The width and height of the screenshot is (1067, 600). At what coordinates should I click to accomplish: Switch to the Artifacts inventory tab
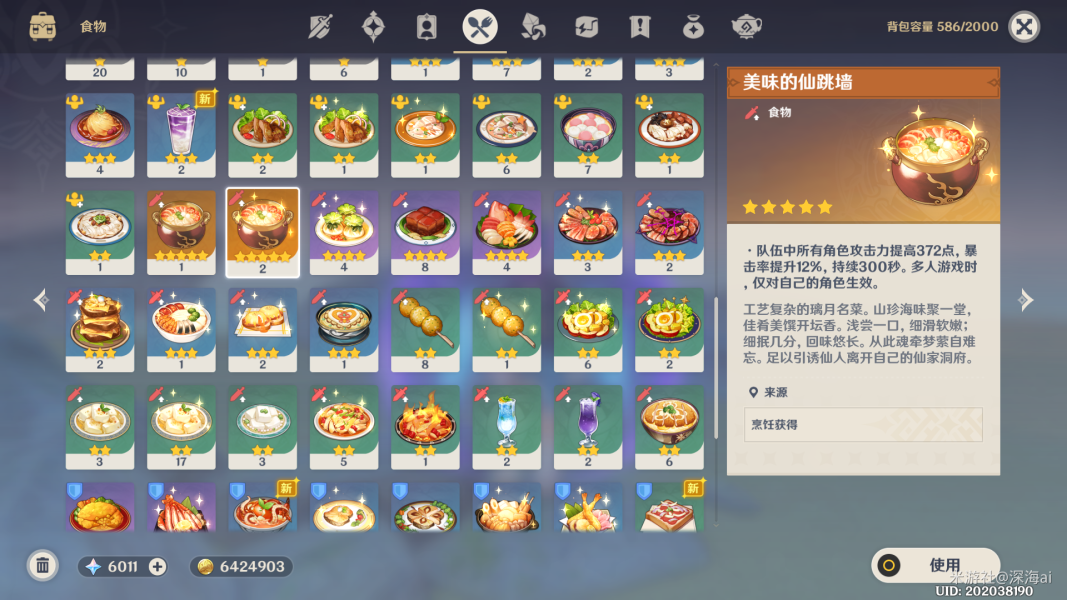click(x=373, y=27)
